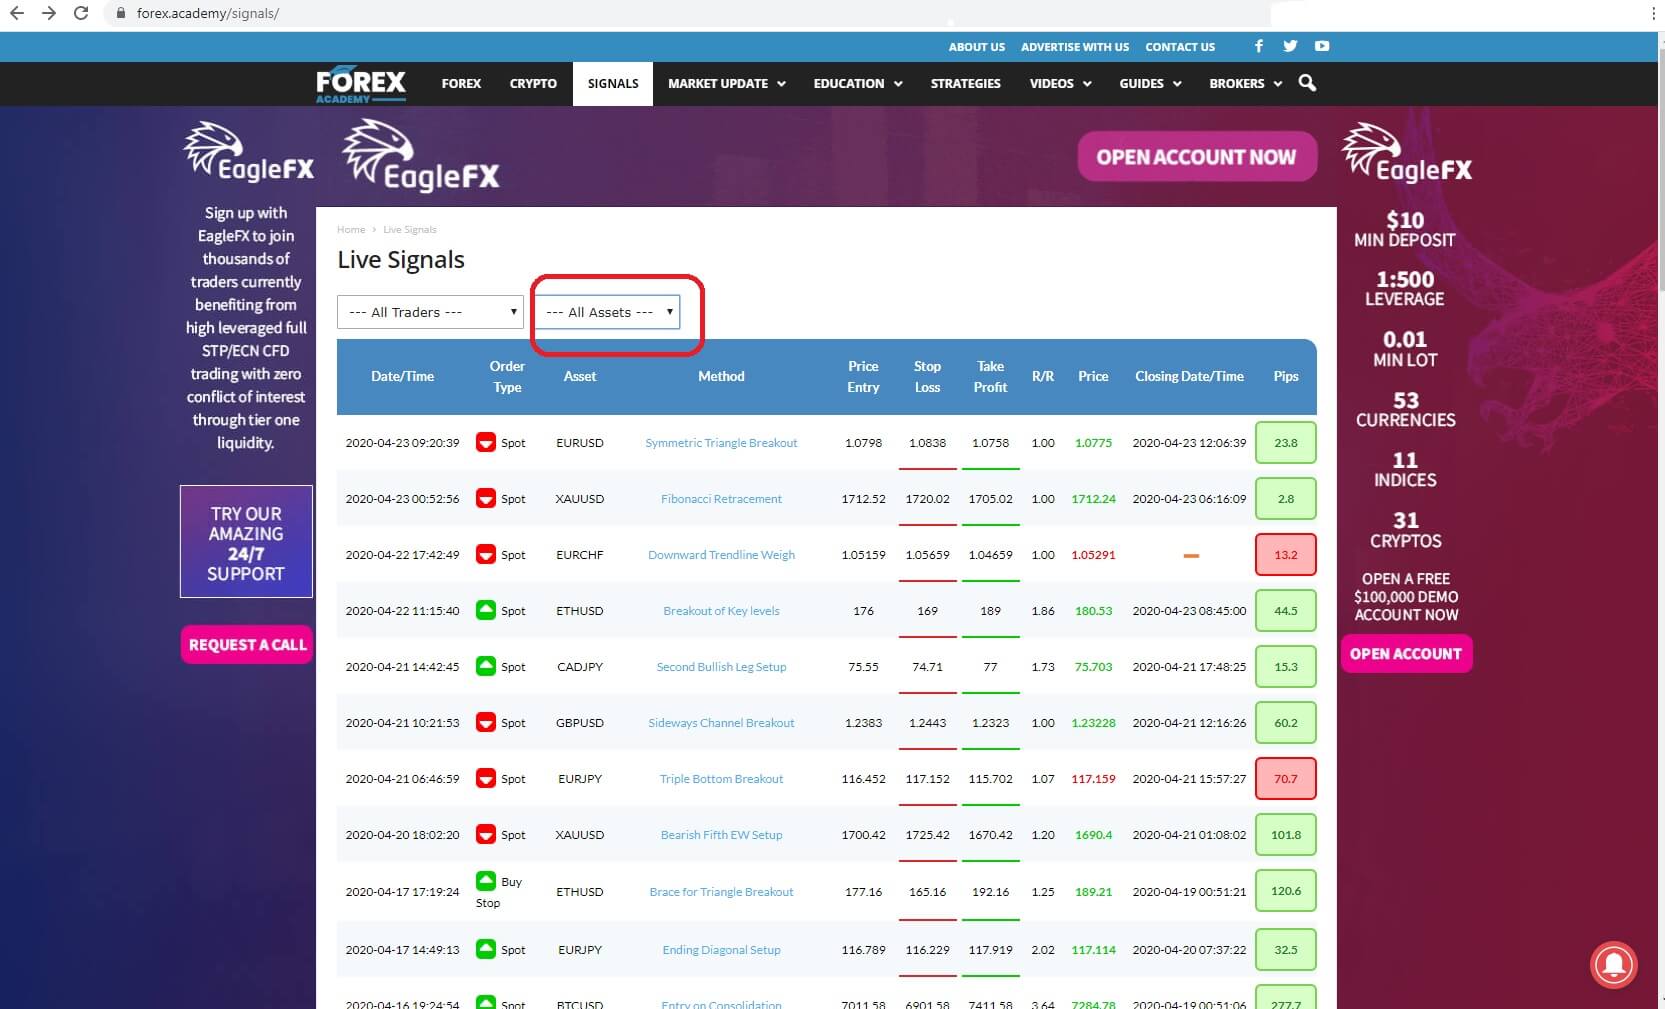
Task: Reload the page with refresh icon
Action: [81, 14]
